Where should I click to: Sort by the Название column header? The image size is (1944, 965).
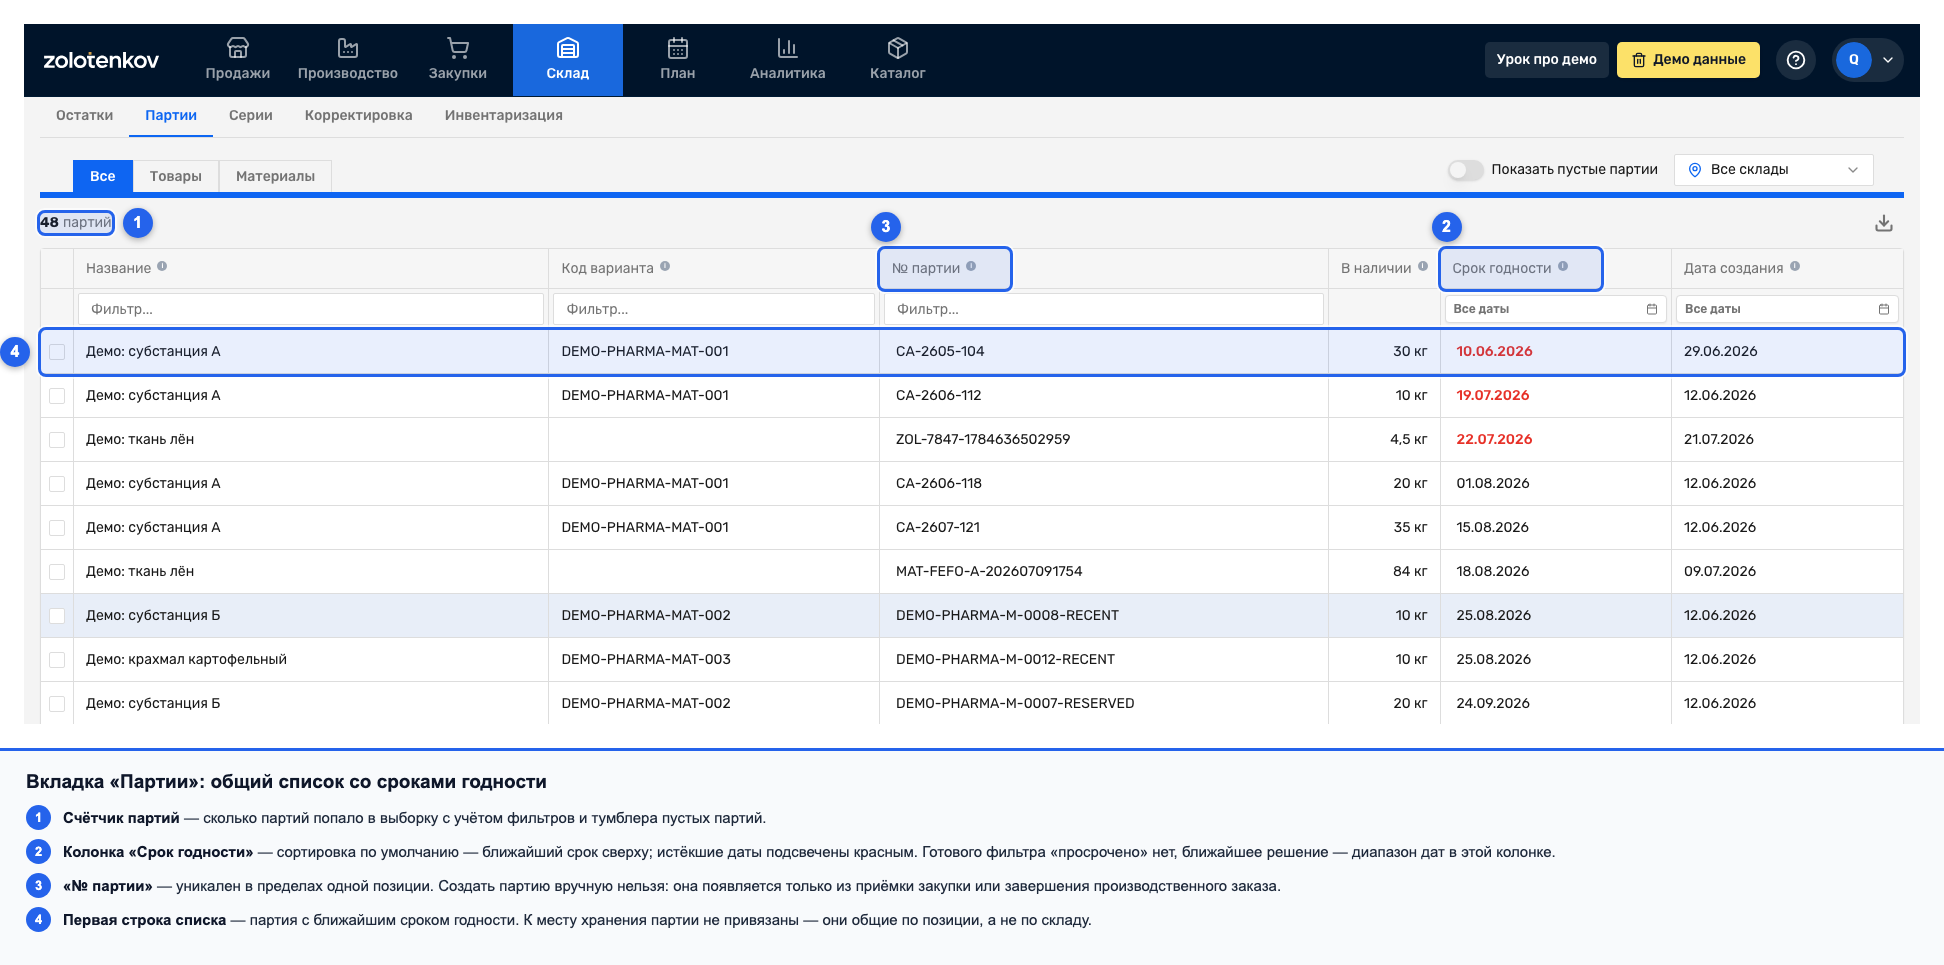pyautogui.click(x=118, y=268)
